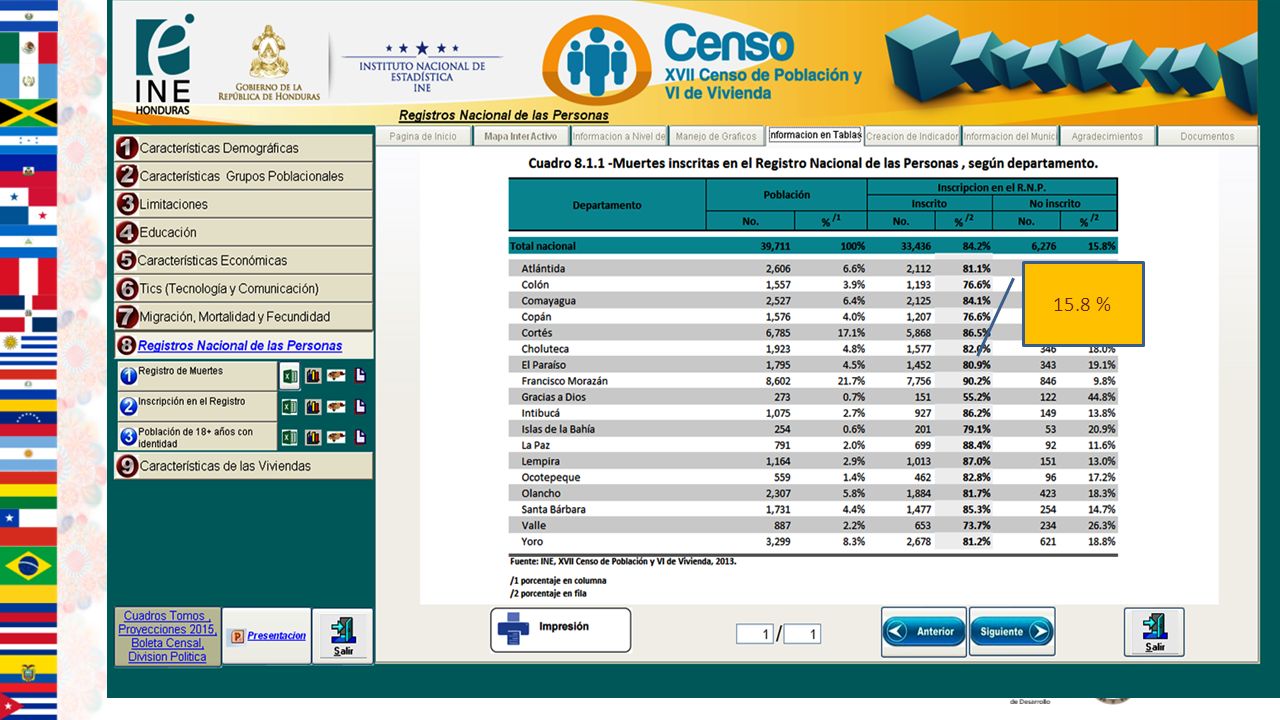Viewport: 1280px width, 720px height.
Task: Click the Islas de la Bahía row label
Action: pos(558,429)
